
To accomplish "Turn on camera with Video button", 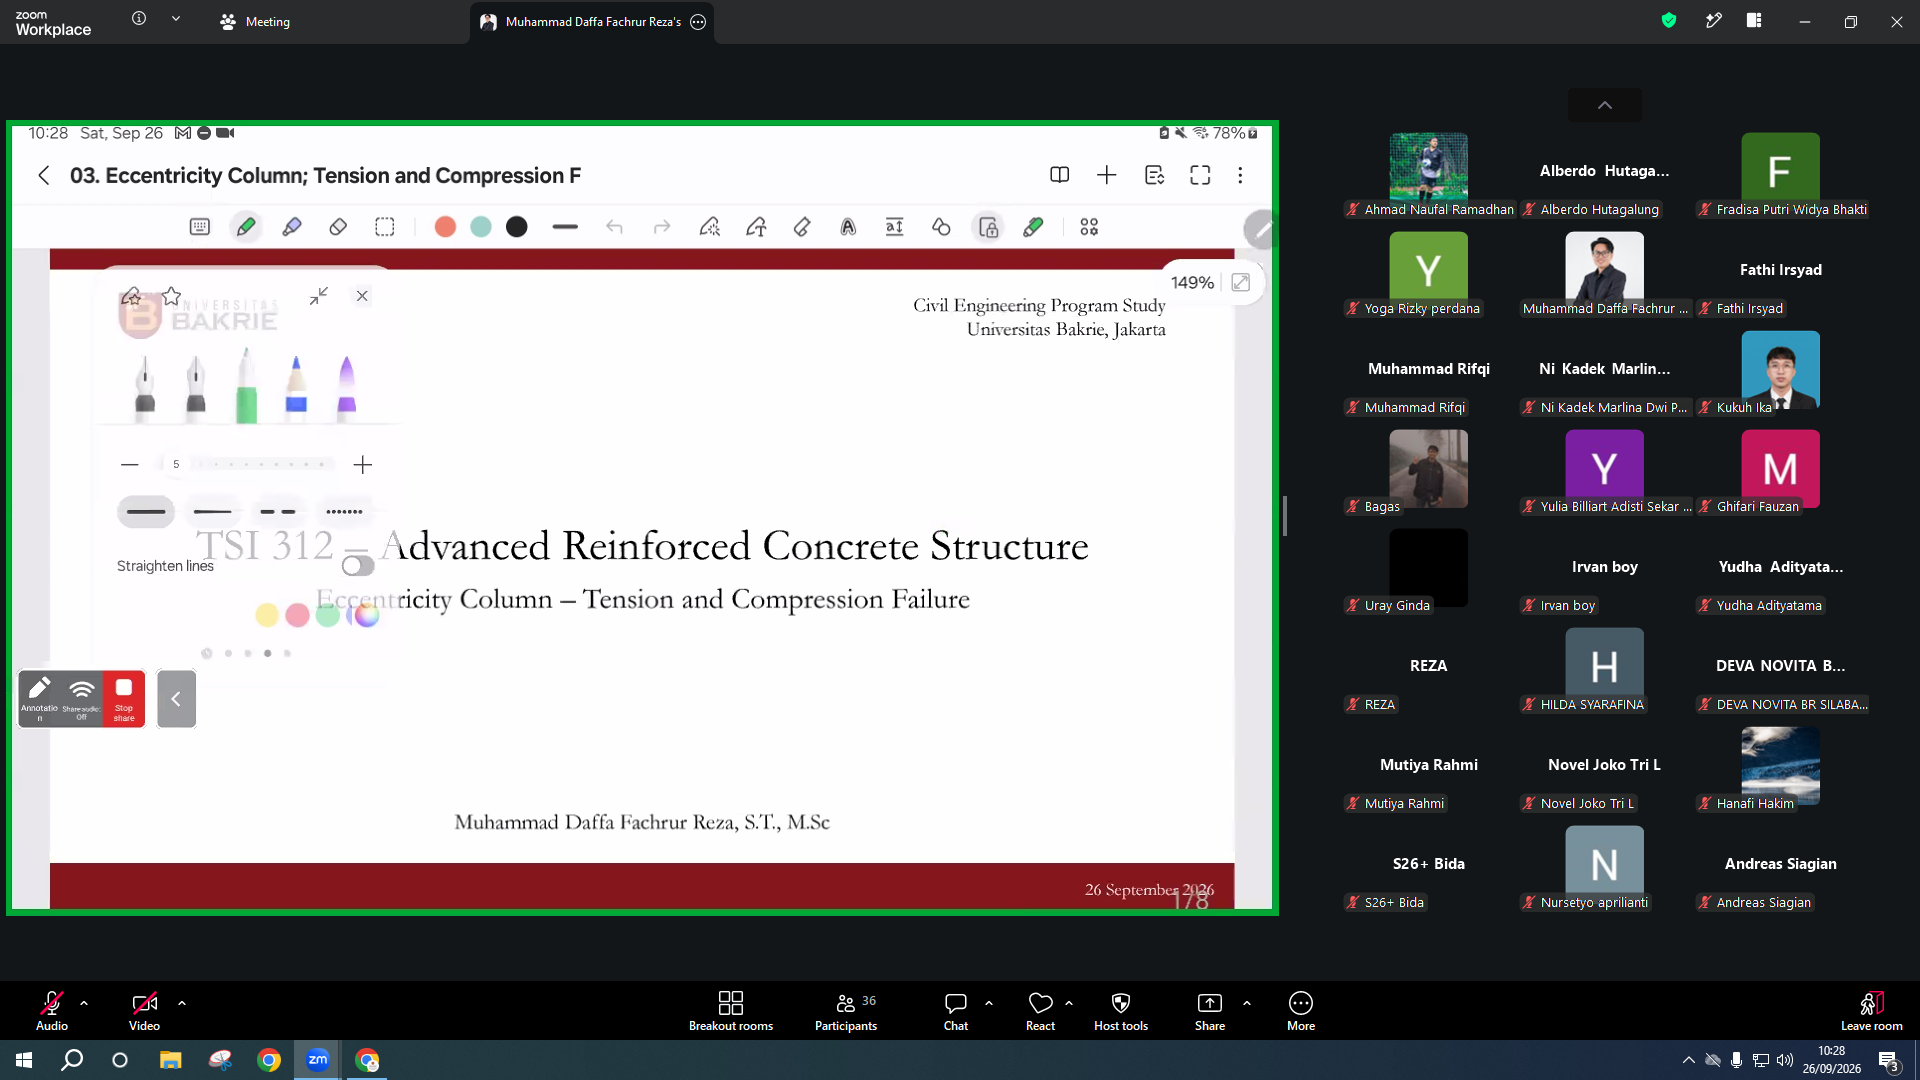I will pos(144,1011).
